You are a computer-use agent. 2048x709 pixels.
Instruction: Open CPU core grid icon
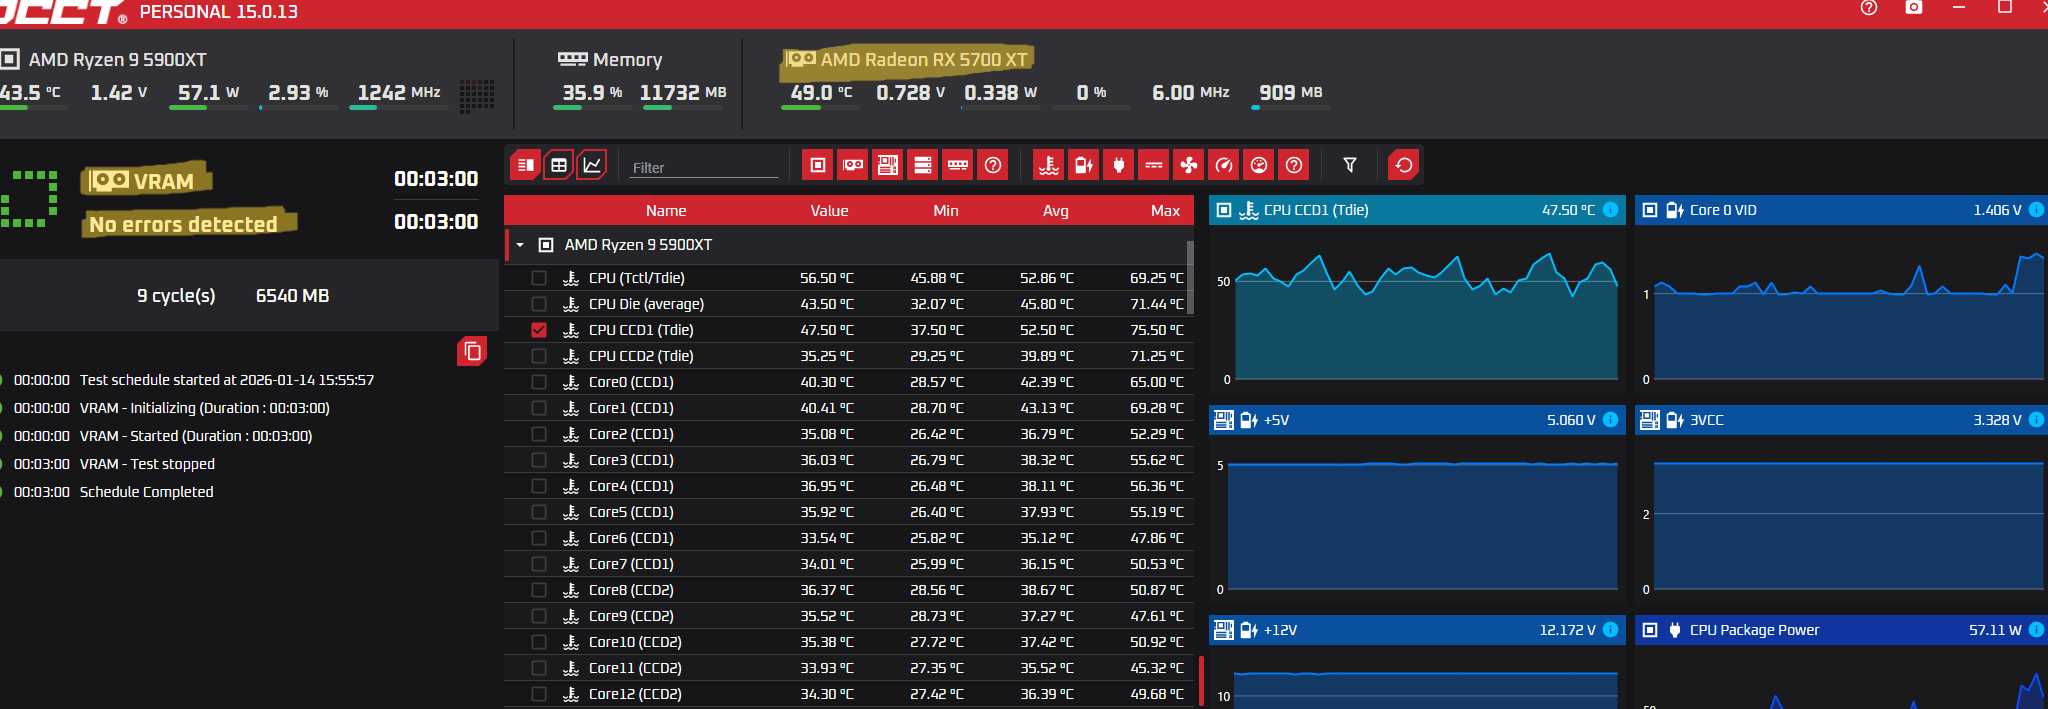click(477, 96)
